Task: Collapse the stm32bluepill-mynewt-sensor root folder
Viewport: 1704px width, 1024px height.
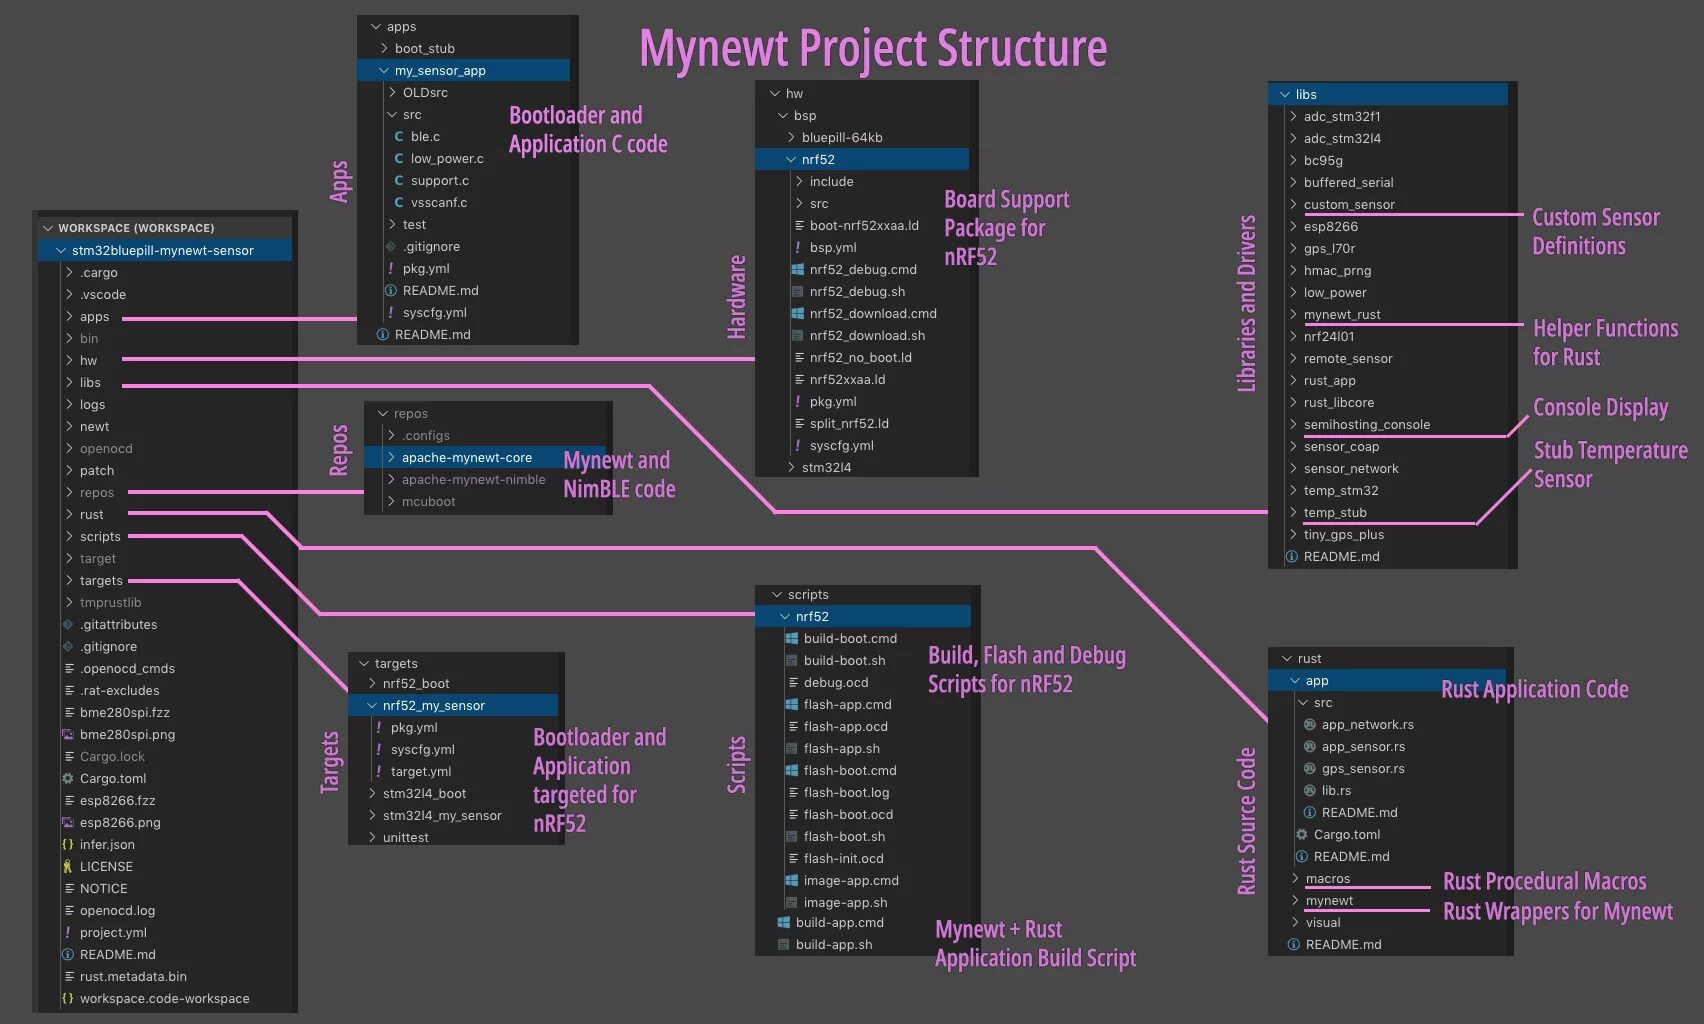Action: 61,250
